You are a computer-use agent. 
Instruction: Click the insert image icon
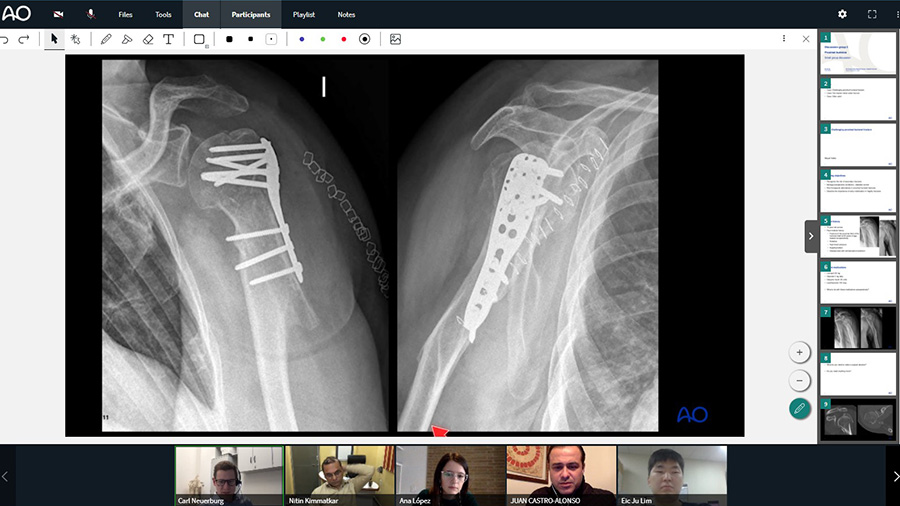pyautogui.click(x=395, y=39)
